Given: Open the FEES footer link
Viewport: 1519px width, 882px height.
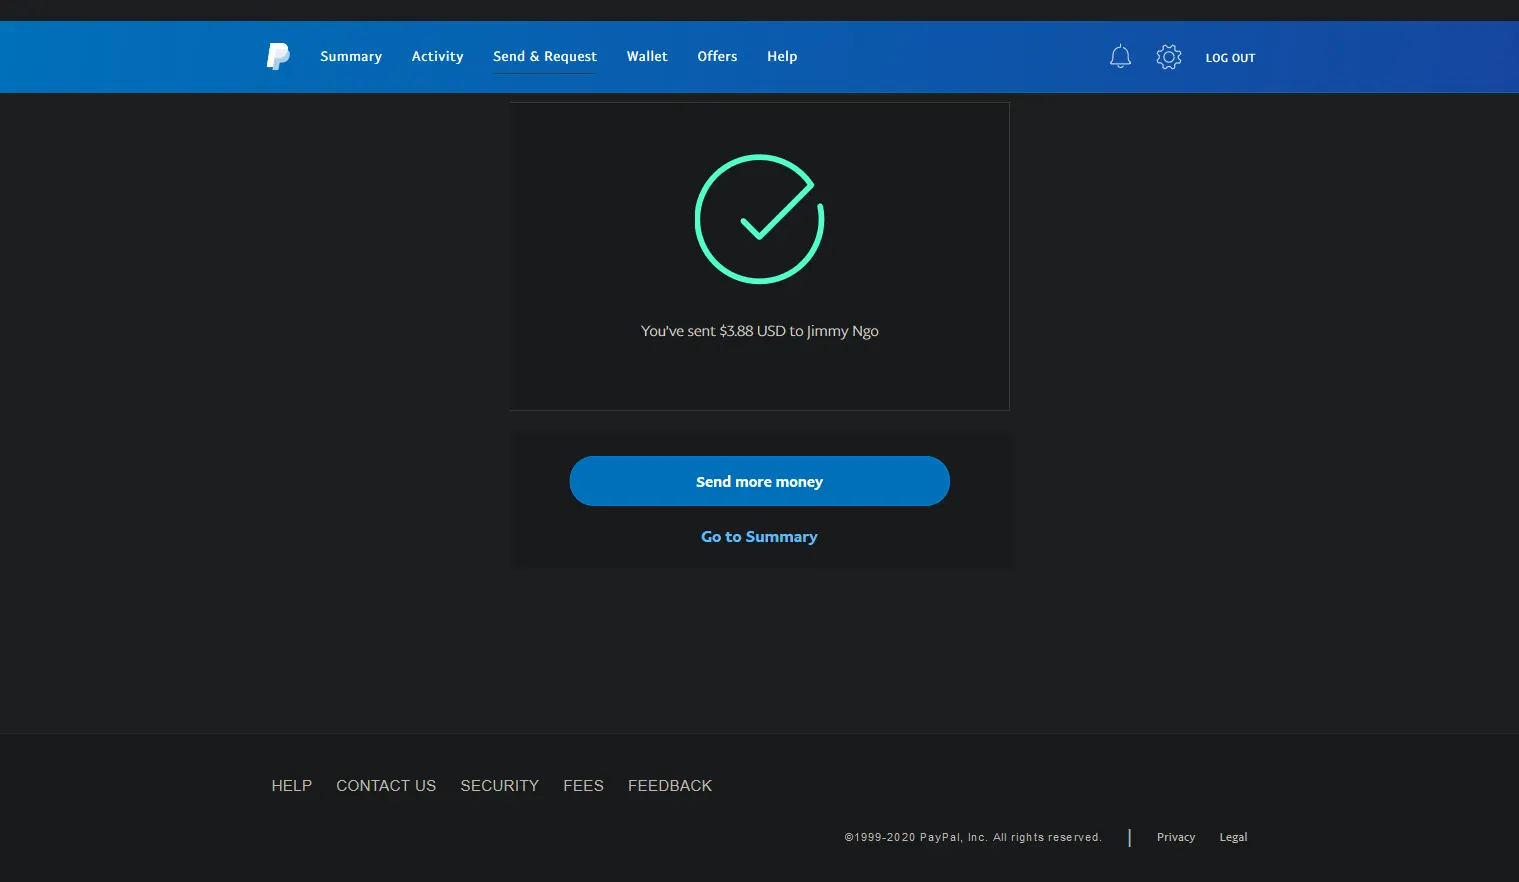Looking at the screenshot, I should tap(583, 786).
